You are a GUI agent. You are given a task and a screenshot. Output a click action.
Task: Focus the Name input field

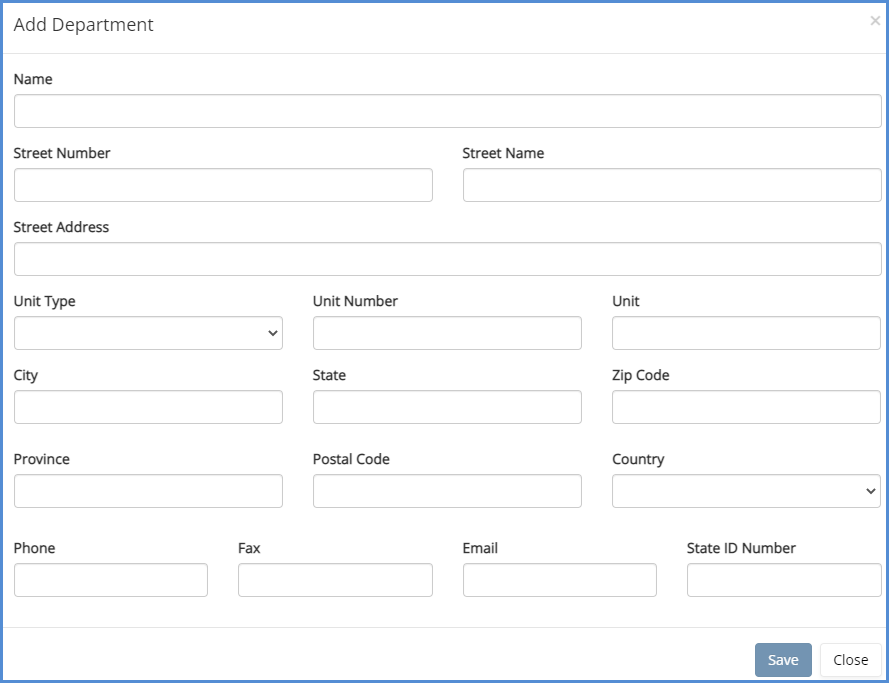(447, 111)
